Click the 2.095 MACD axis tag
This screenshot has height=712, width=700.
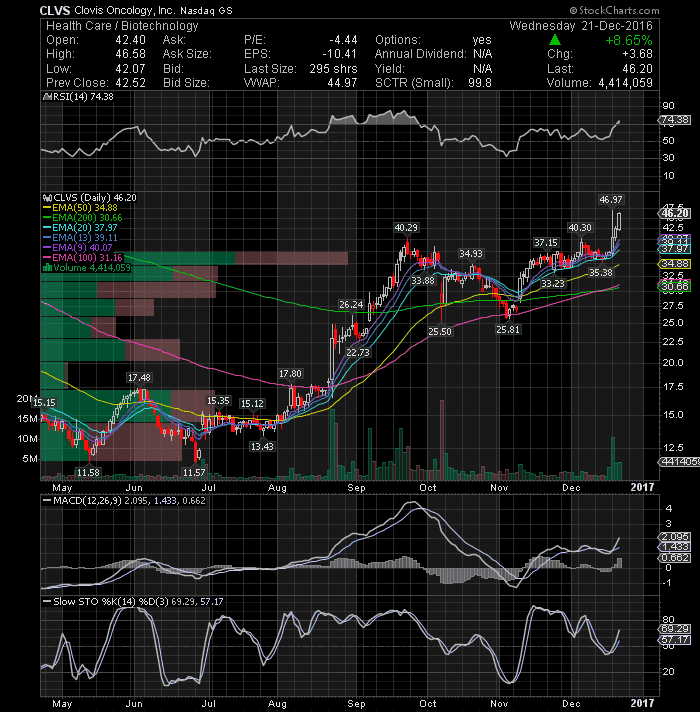[675, 537]
